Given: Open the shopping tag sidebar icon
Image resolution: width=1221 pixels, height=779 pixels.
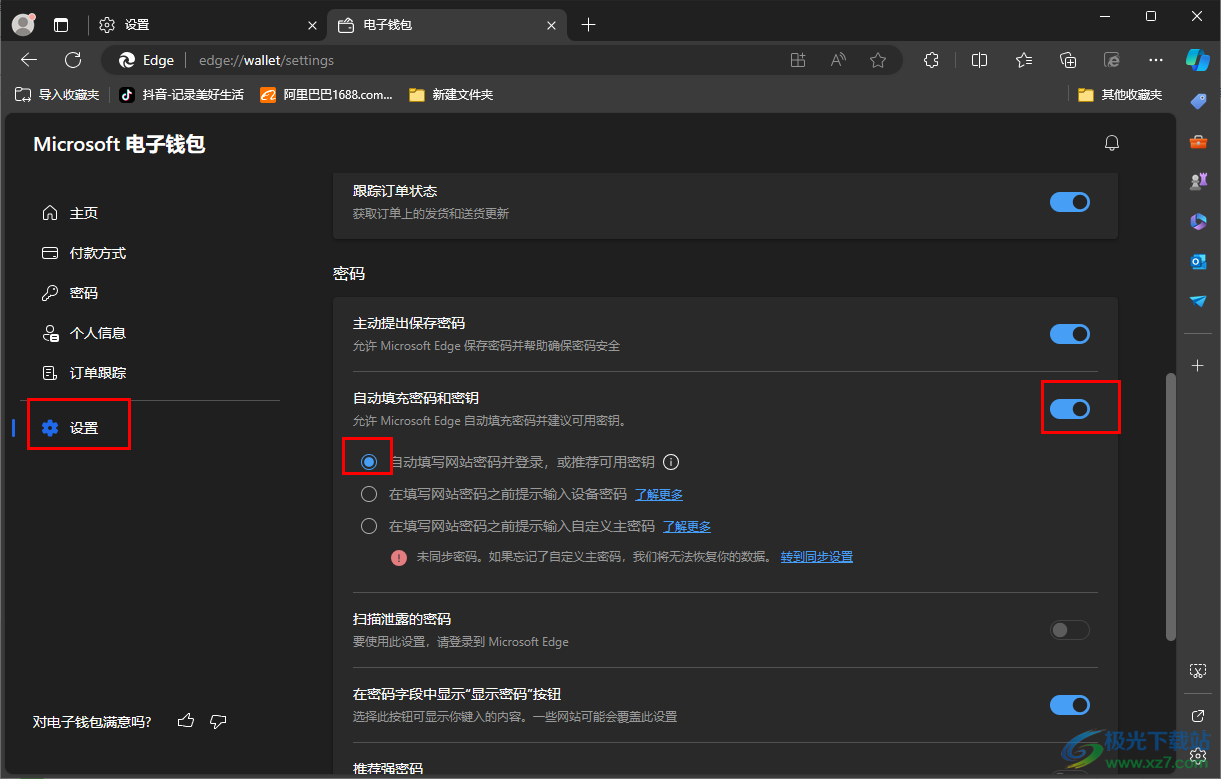Looking at the screenshot, I should click(x=1198, y=101).
